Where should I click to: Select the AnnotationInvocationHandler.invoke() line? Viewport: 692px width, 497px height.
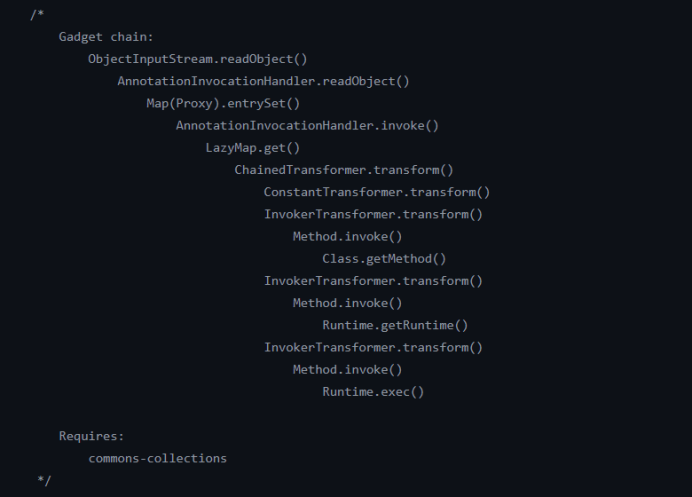pyautogui.click(x=307, y=125)
